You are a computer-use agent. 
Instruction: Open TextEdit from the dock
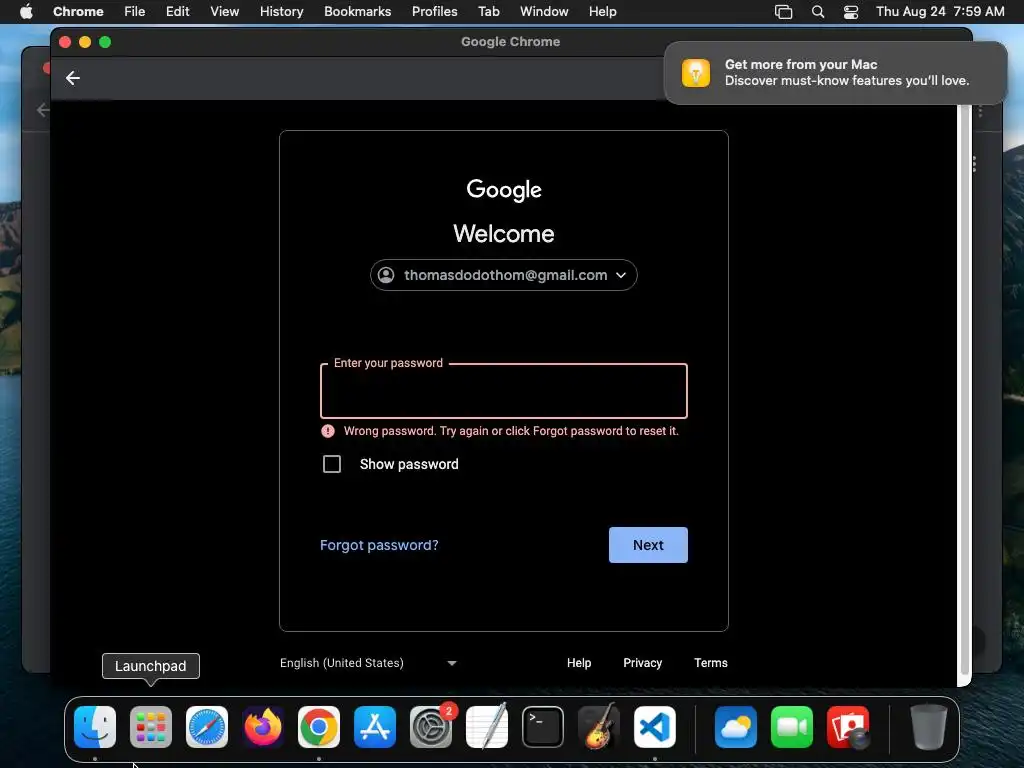487,727
